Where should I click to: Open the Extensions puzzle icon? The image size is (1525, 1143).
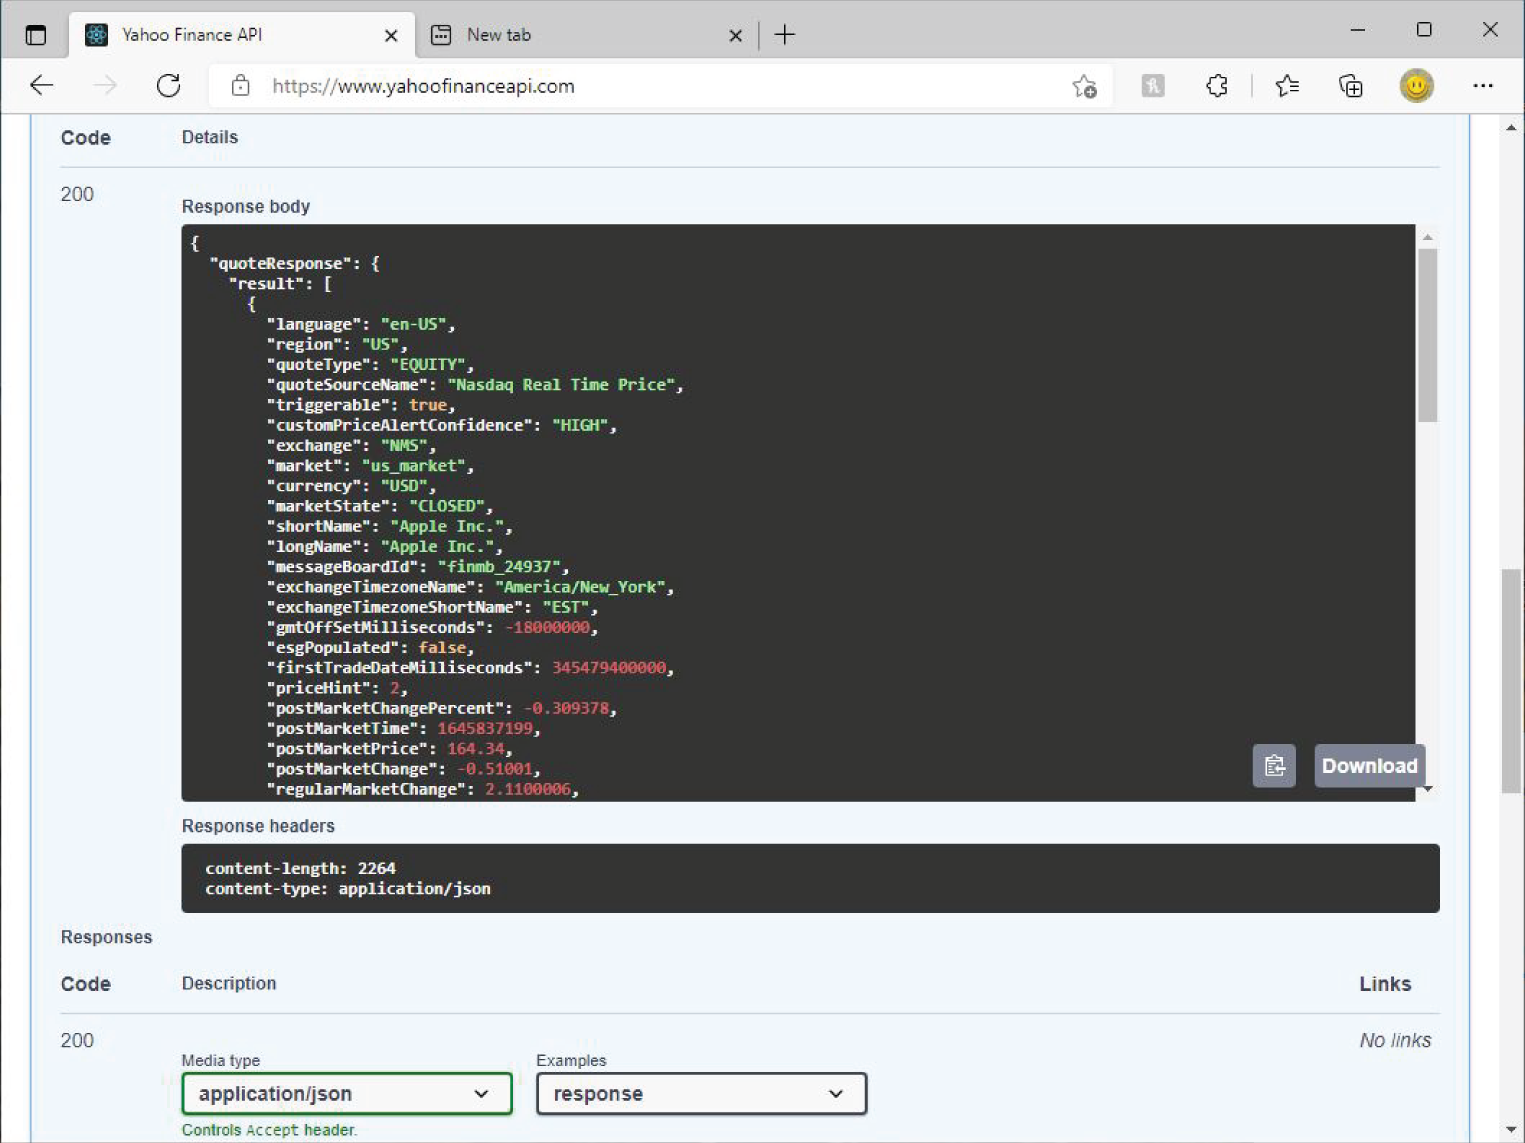(x=1217, y=86)
